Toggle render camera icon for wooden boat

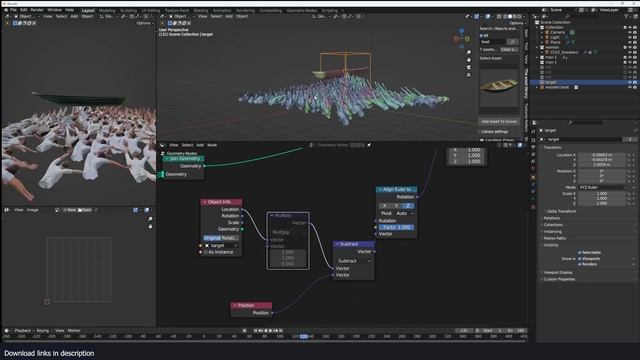[635, 87]
